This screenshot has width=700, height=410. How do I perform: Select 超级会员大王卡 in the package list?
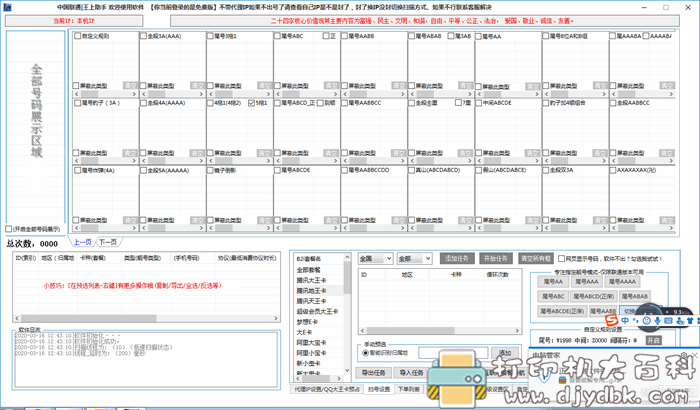click(317, 311)
